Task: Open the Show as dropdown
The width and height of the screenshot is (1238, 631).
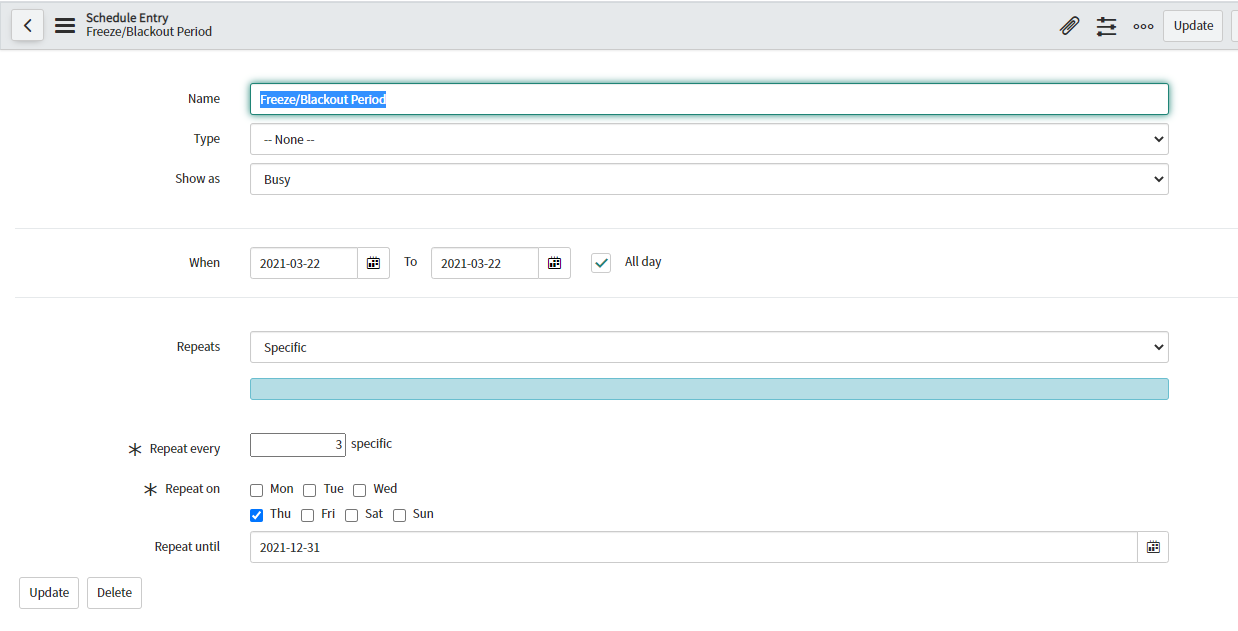Action: point(709,178)
